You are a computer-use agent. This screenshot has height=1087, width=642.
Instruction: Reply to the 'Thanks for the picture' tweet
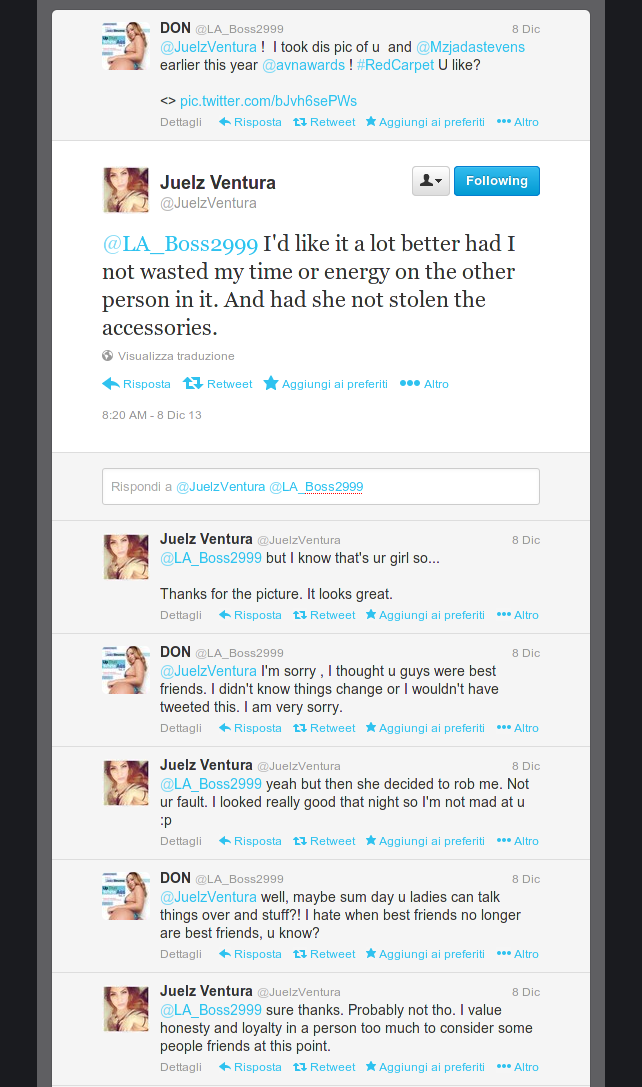(250, 615)
